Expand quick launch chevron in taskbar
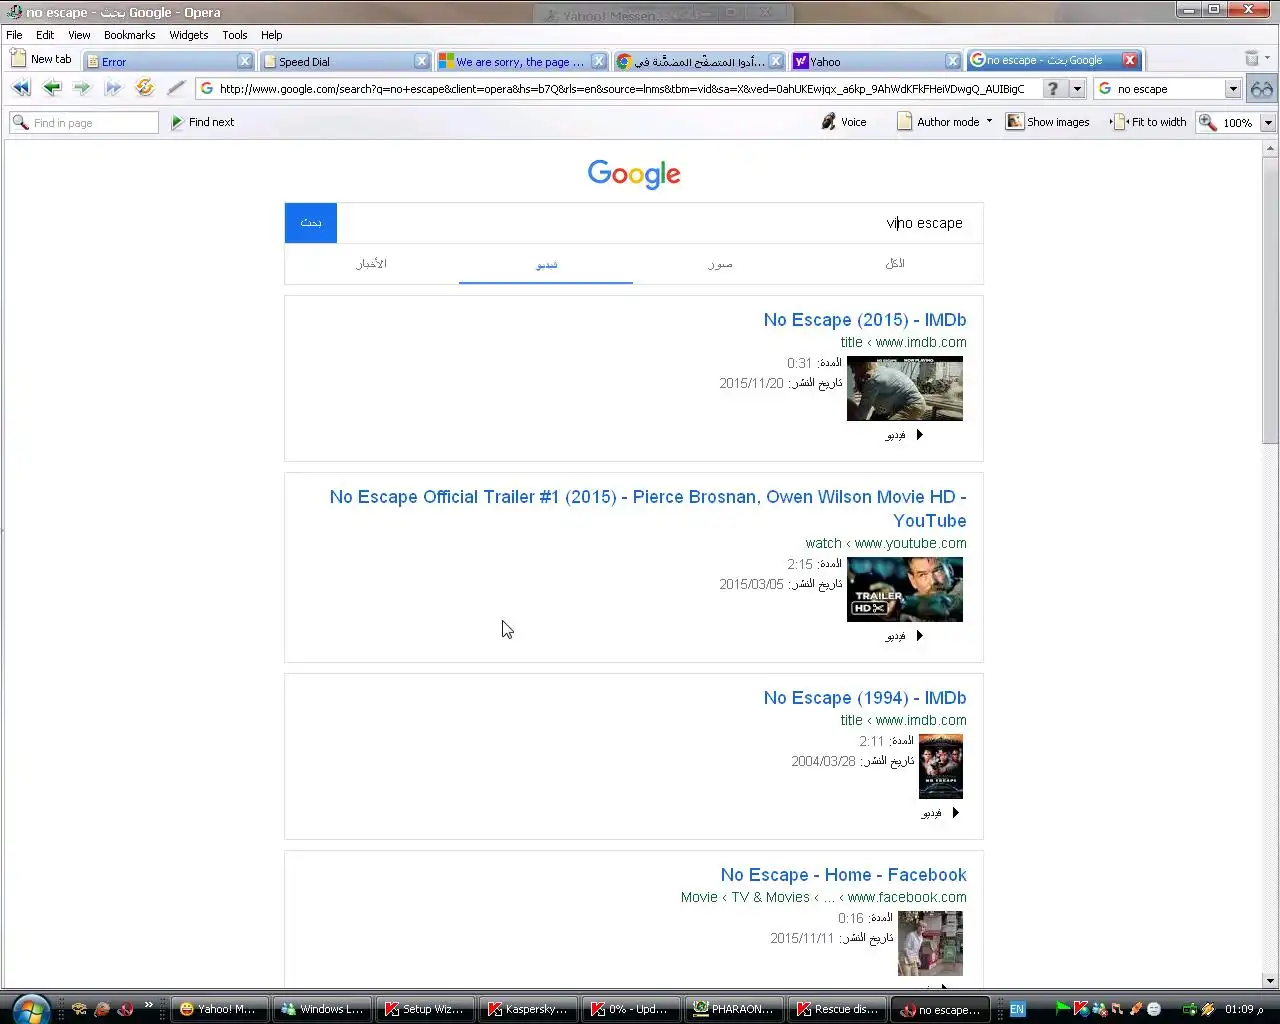This screenshot has width=1280, height=1024. click(x=149, y=1005)
